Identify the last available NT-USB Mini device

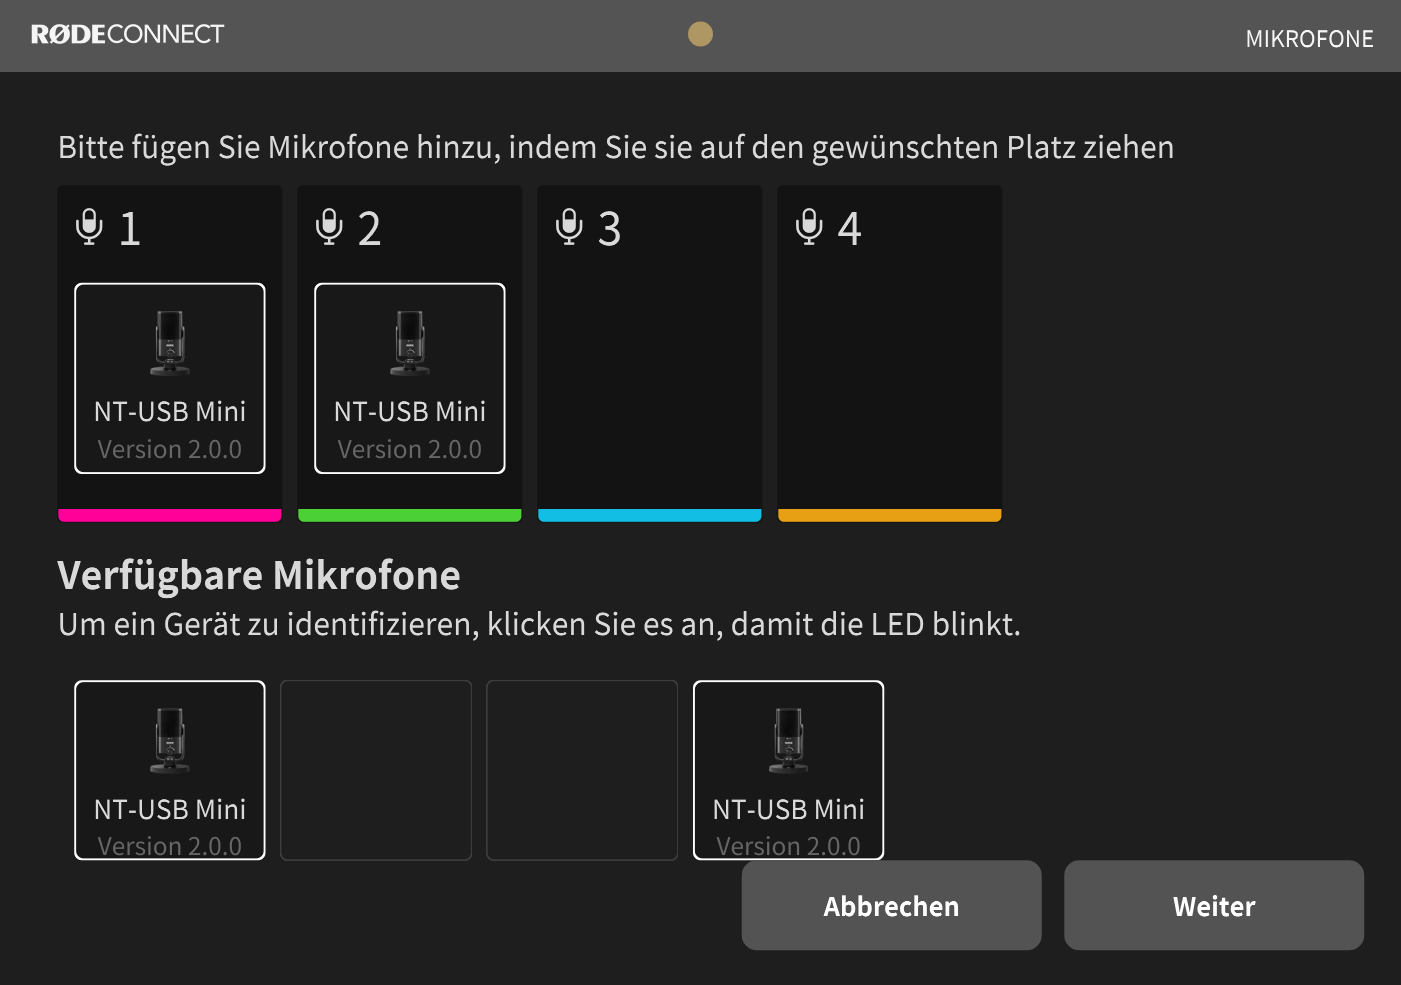(788, 770)
